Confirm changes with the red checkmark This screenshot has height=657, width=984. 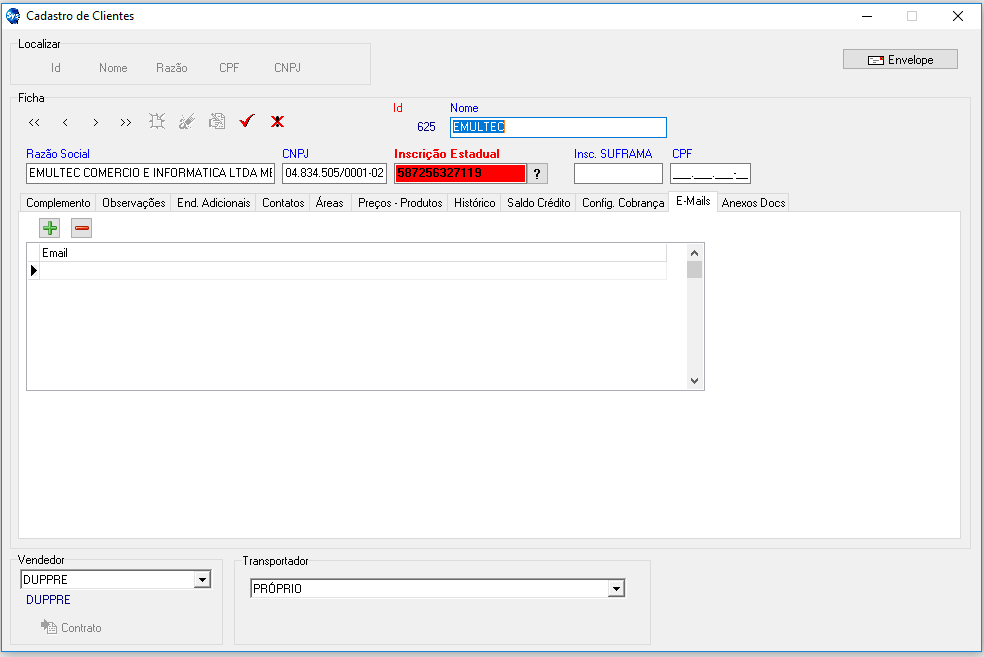(247, 121)
